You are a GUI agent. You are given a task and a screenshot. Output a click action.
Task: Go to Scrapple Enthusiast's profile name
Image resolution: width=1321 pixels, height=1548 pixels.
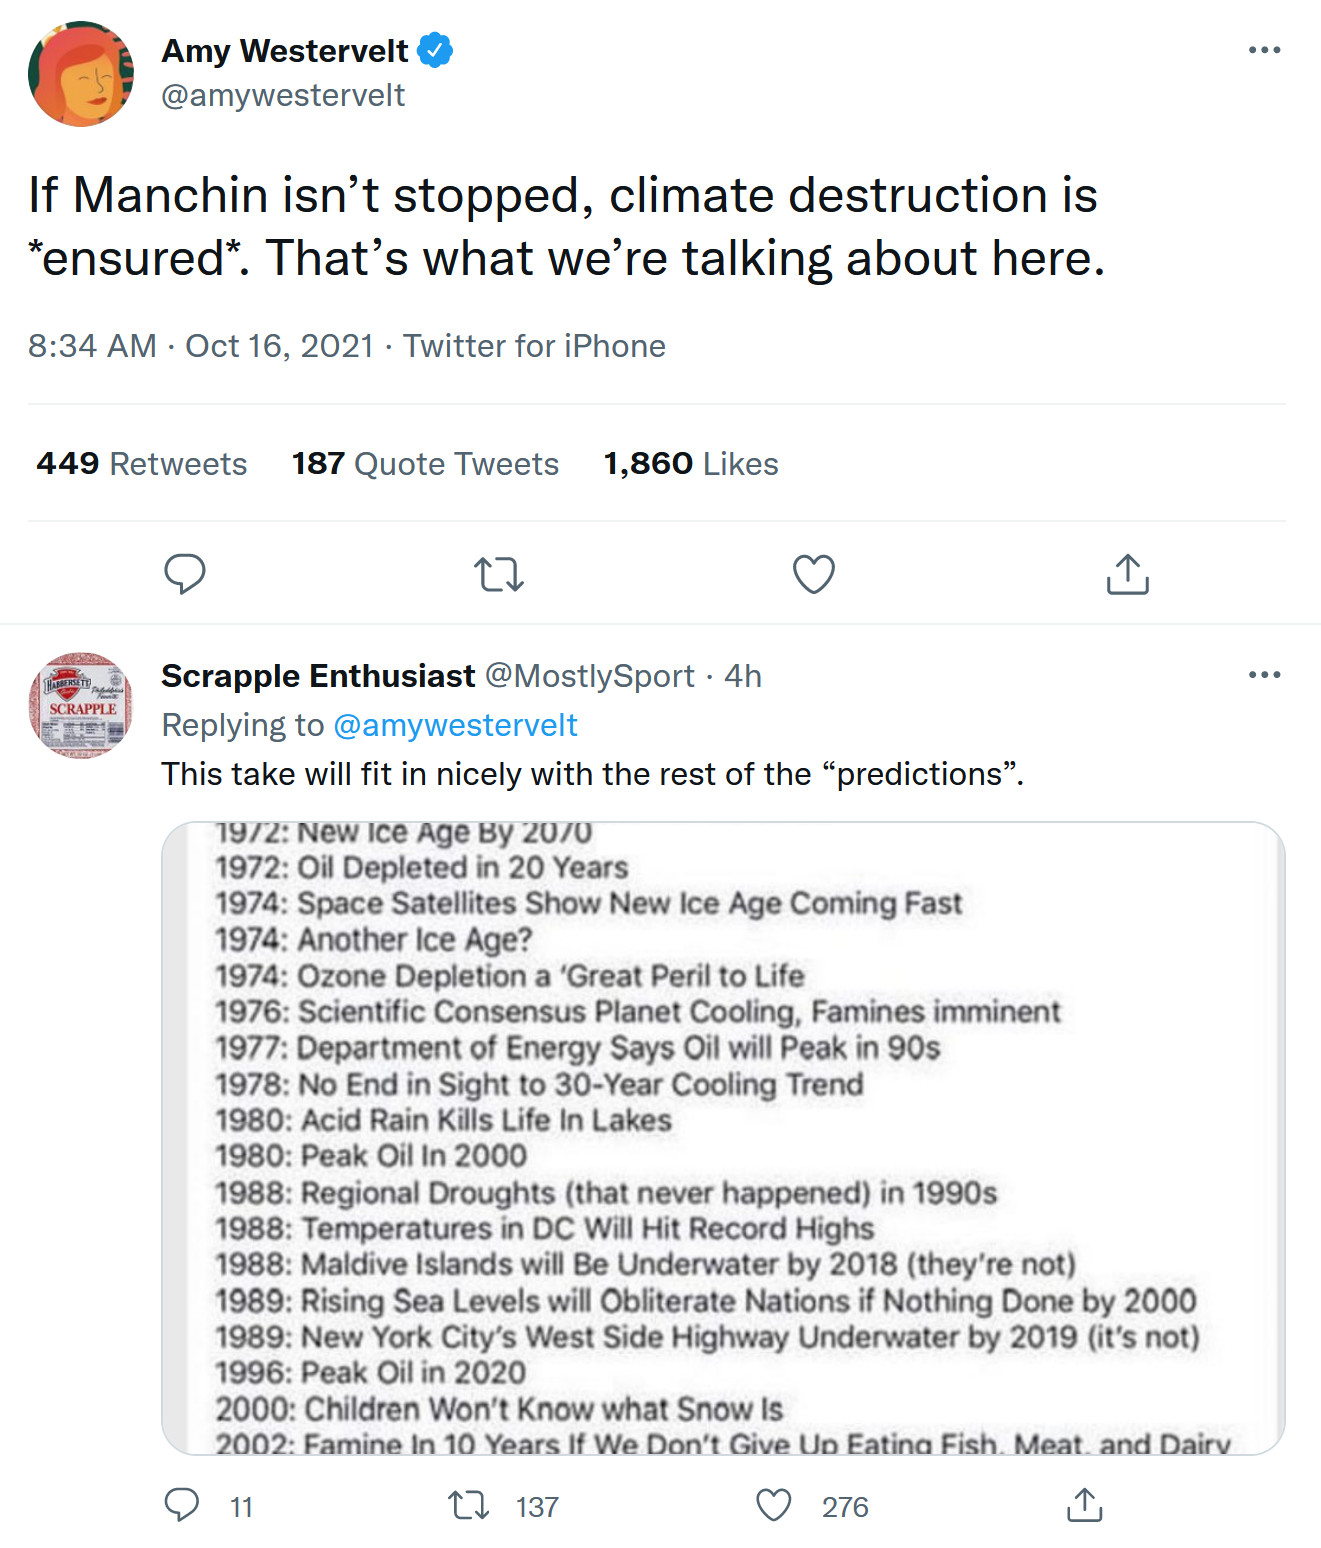(x=318, y=676)
